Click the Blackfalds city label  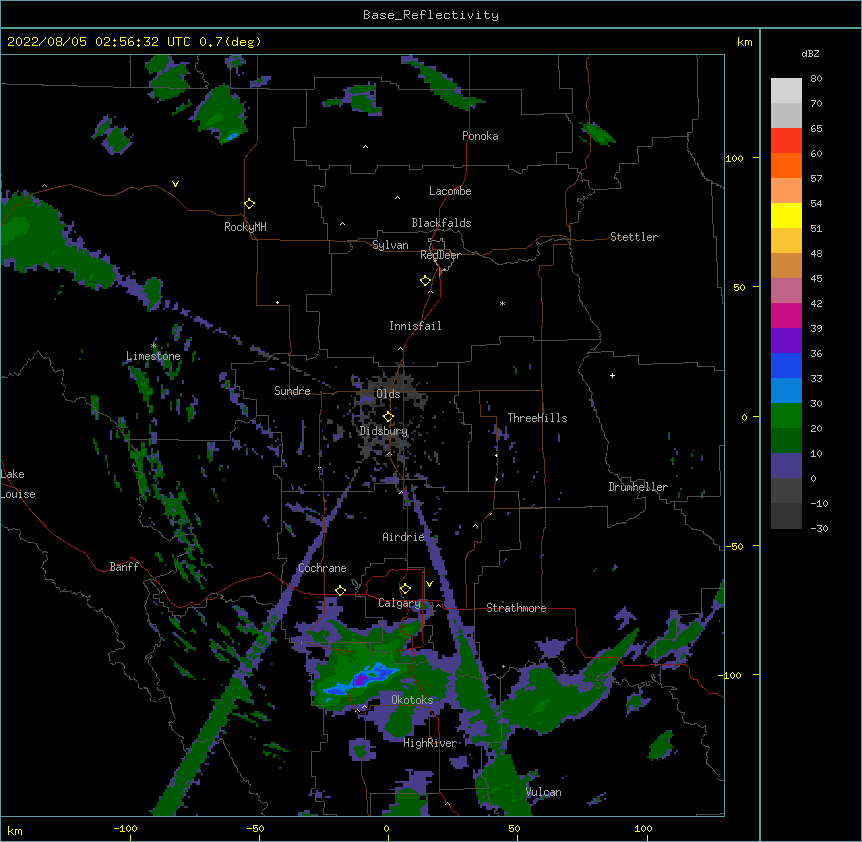coord(441,223)
